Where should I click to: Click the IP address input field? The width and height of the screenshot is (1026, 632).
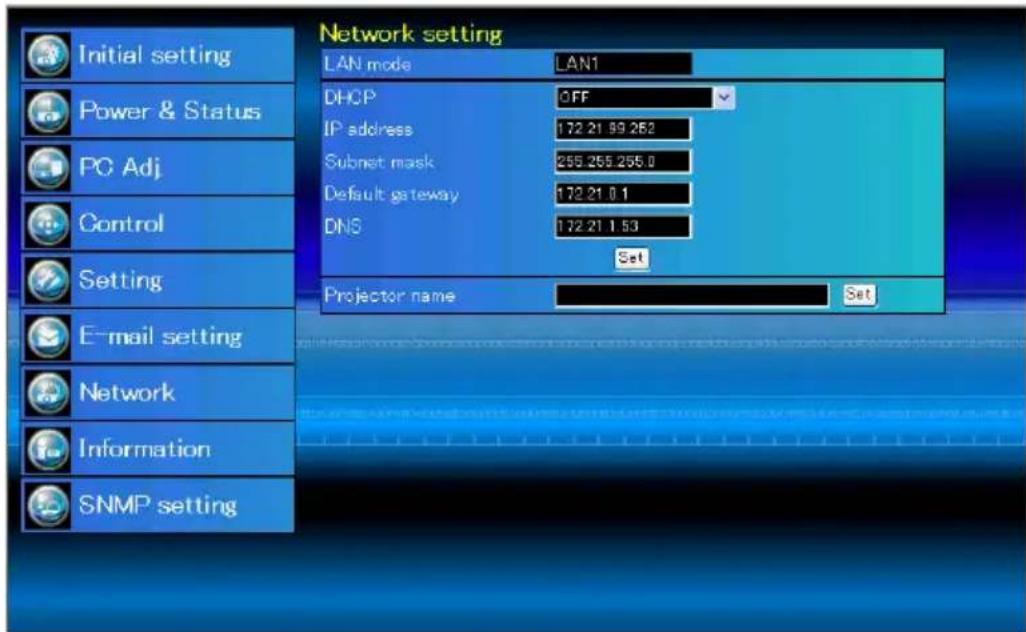point(622,129)
